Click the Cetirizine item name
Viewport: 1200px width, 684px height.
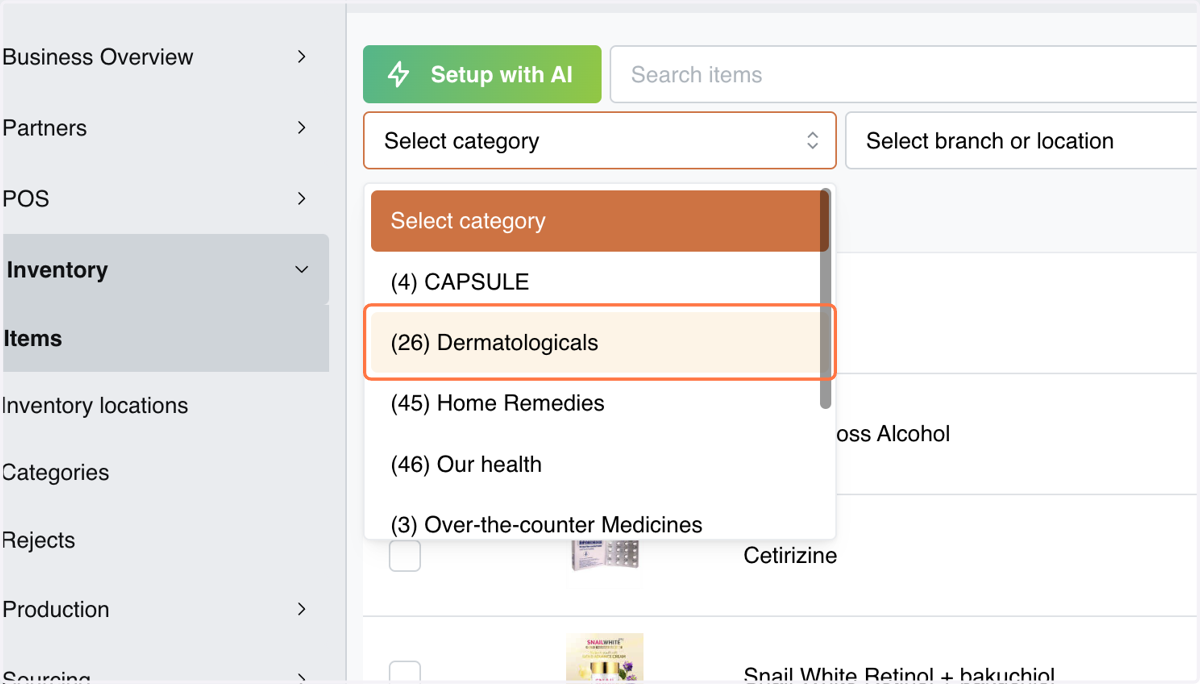791,555
